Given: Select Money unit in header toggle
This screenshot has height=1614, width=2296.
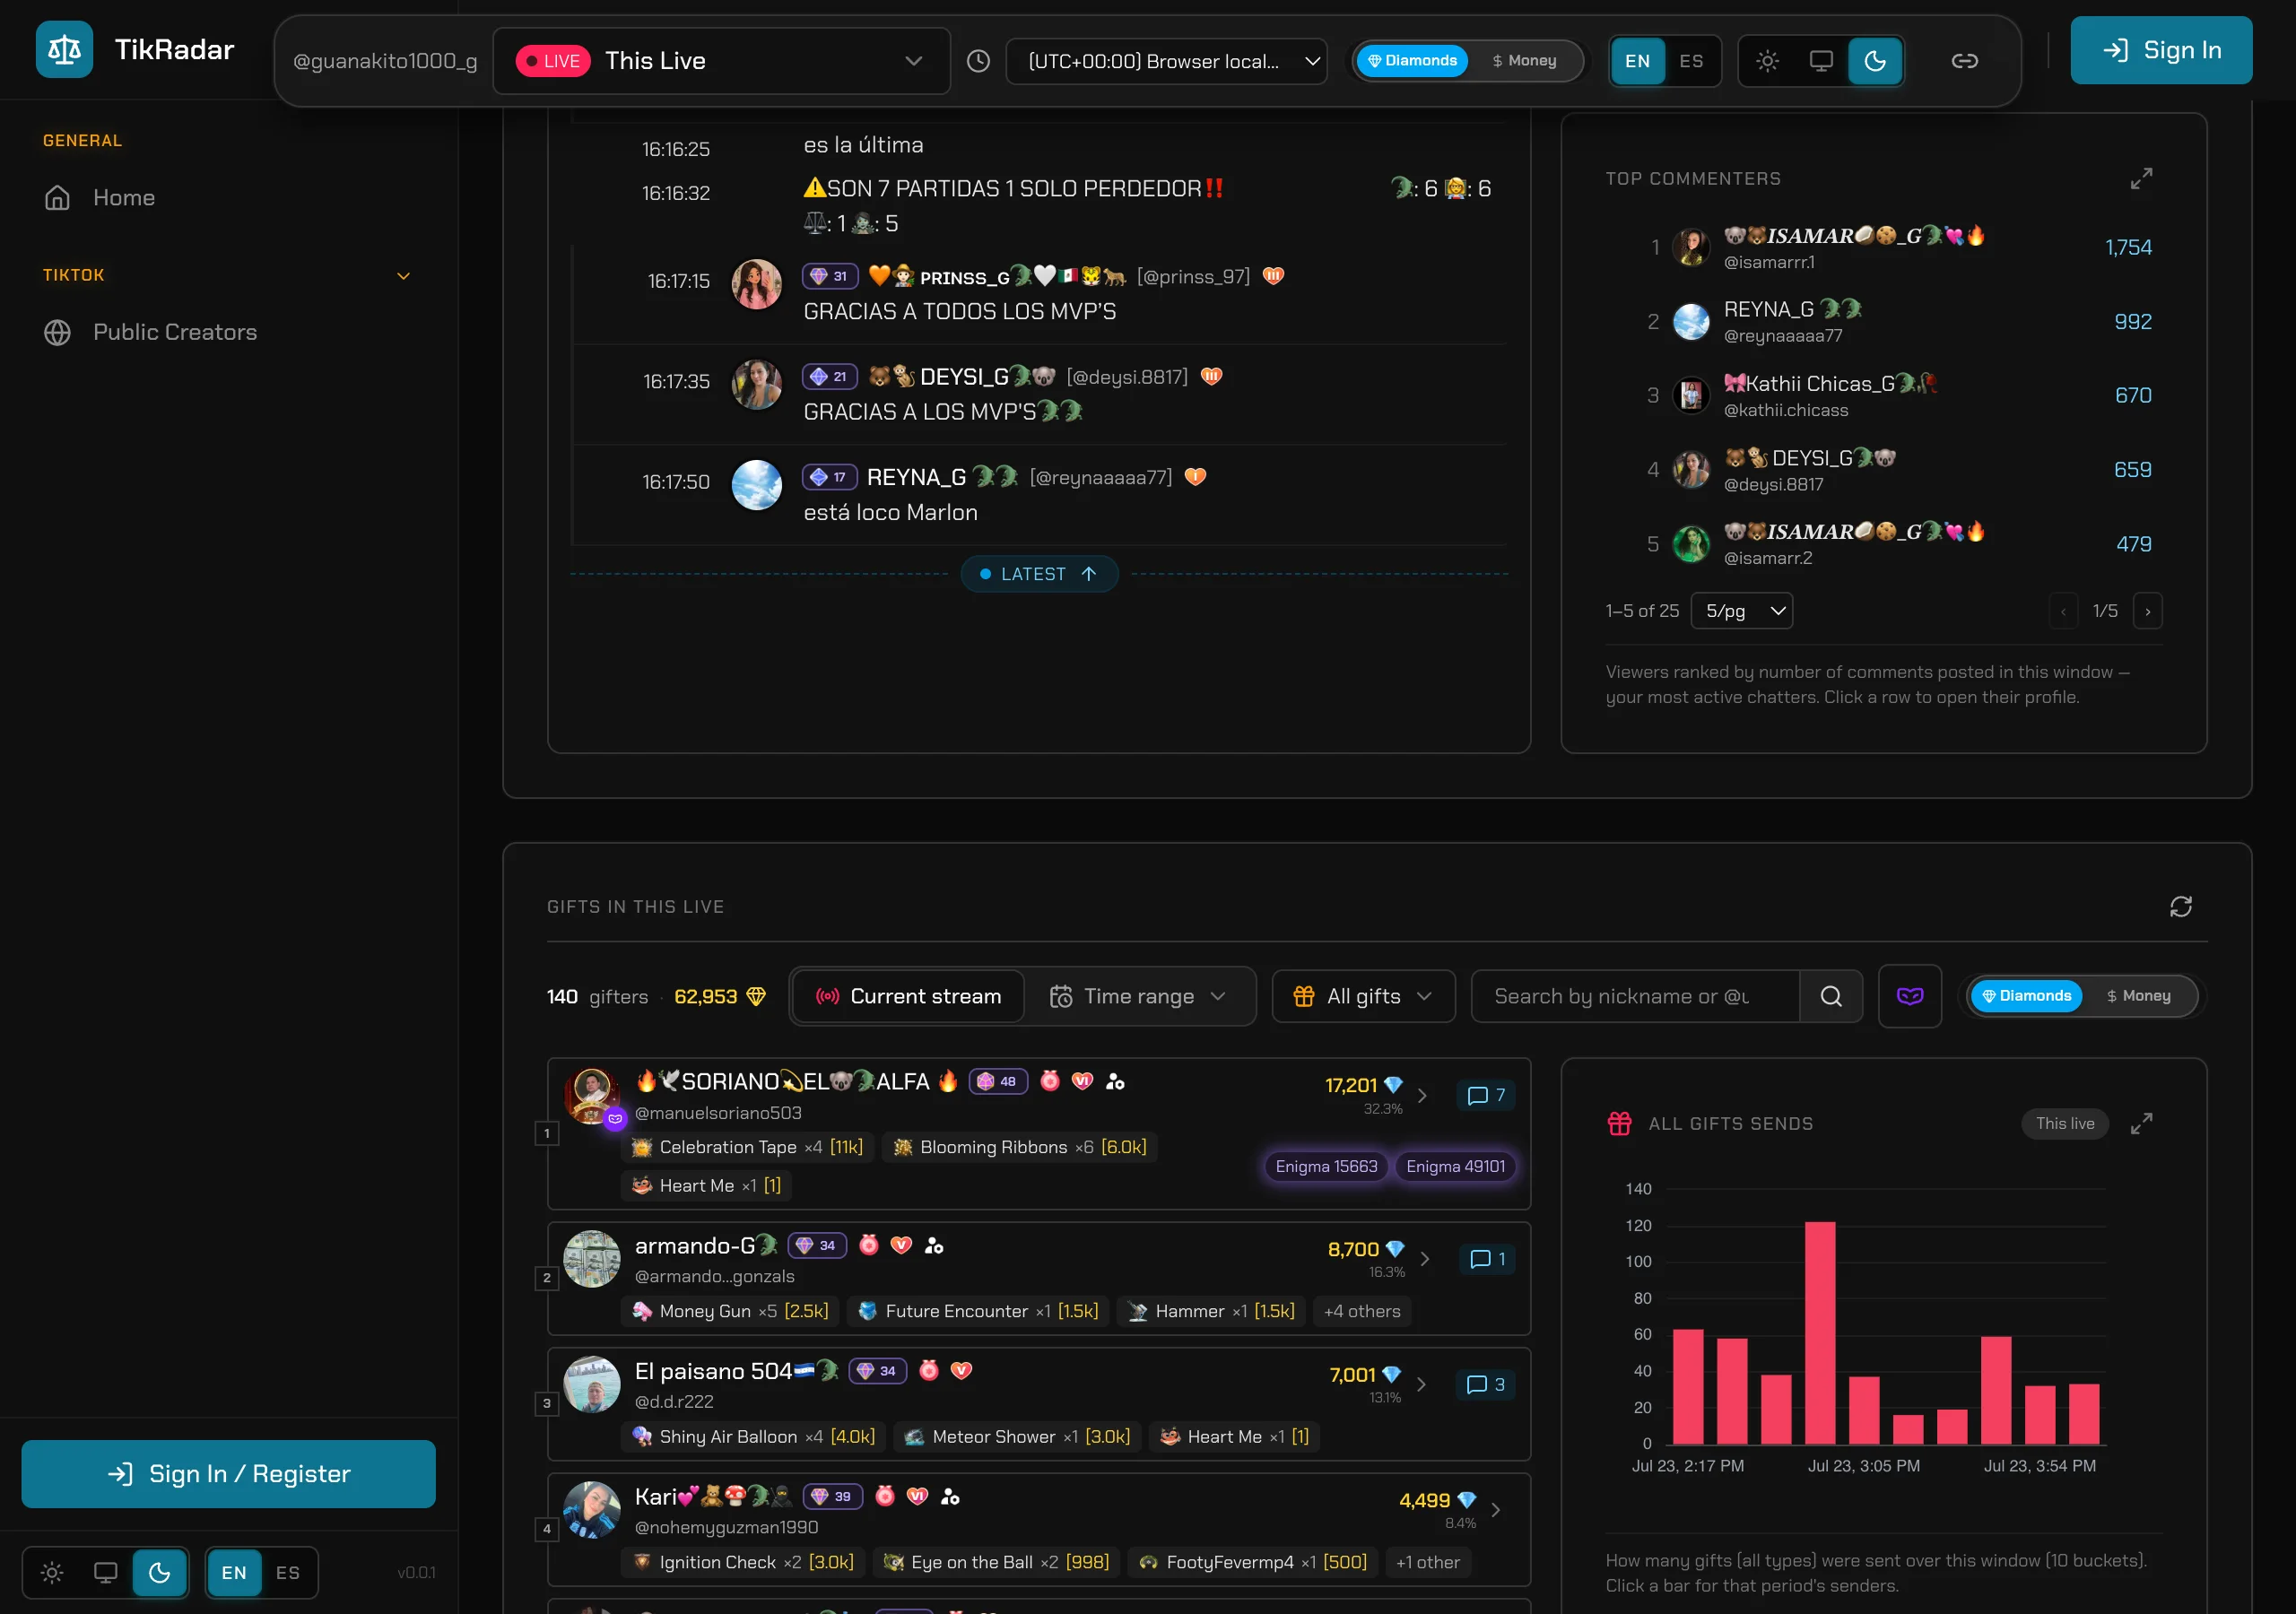Looking at the screenshot, I should coord(1524,61).
